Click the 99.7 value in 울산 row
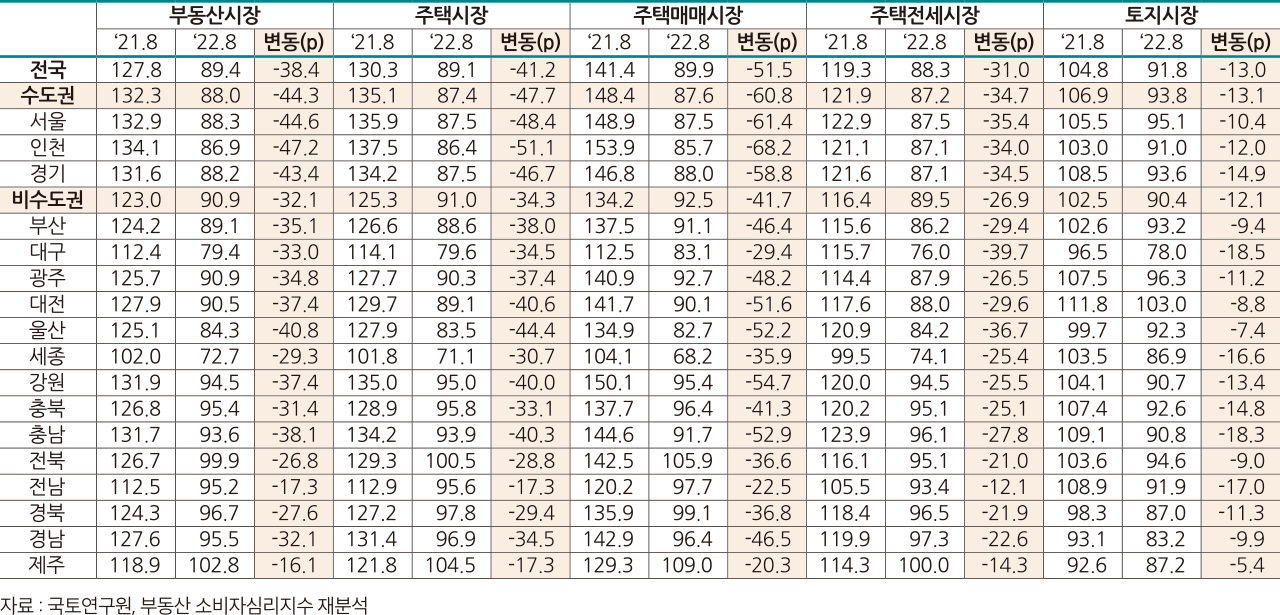 pos(1088,330)
